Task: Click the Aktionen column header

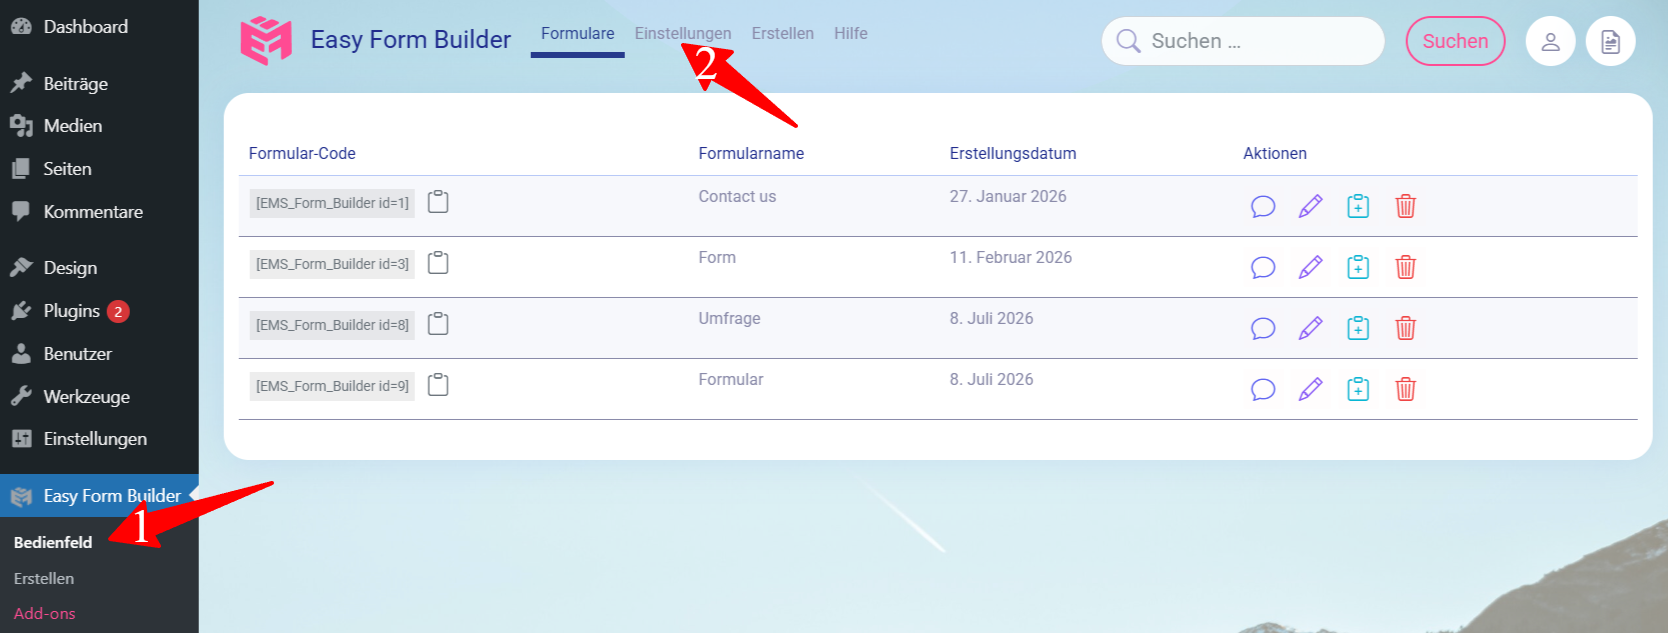Action: tap(1275, 153)
